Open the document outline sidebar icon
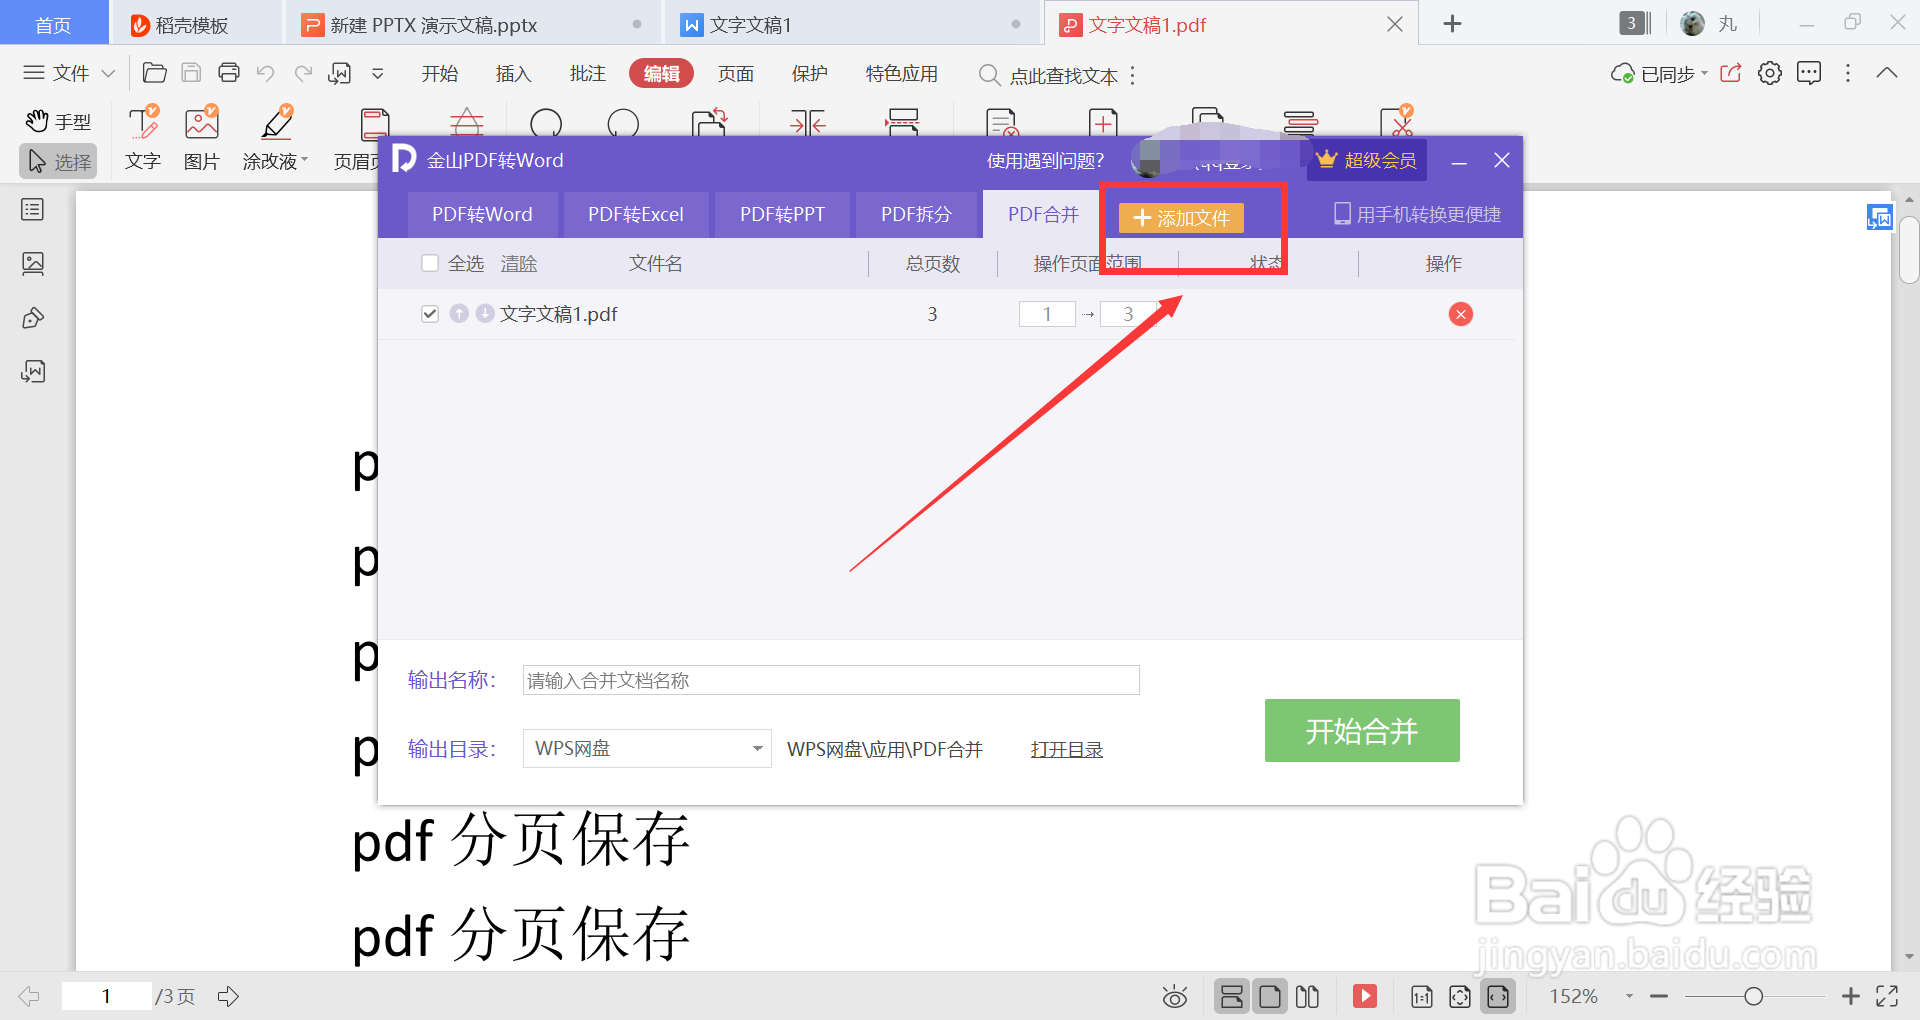Viewport: 1920px width, 1020px height. [33, 210]
